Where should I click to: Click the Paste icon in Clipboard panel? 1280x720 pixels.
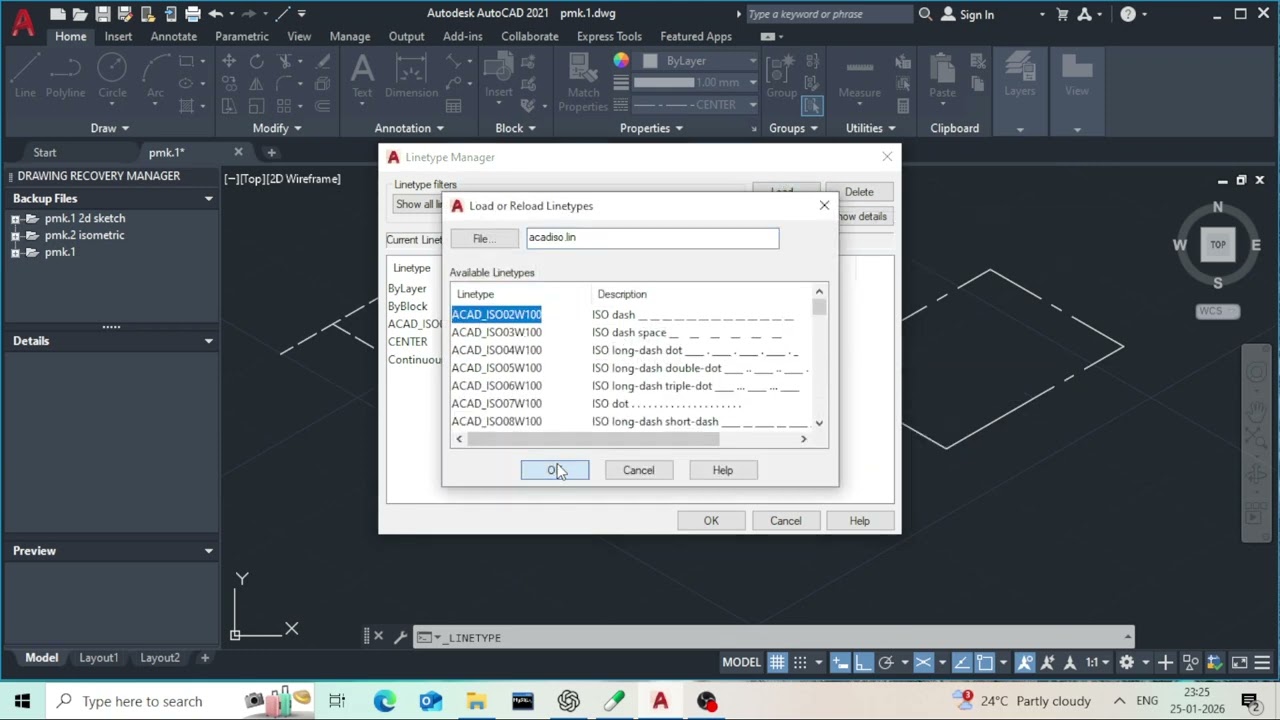942,76
